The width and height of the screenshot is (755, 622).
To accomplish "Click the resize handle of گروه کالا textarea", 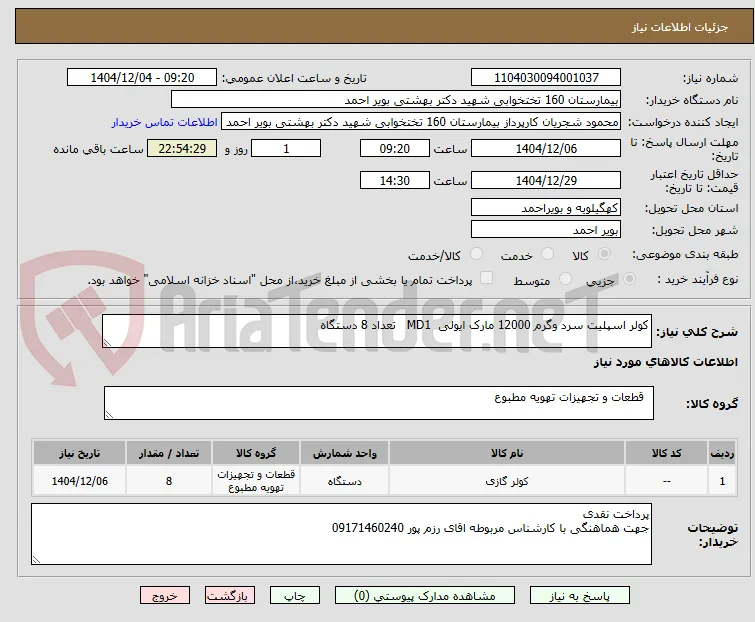I will 109,415.
